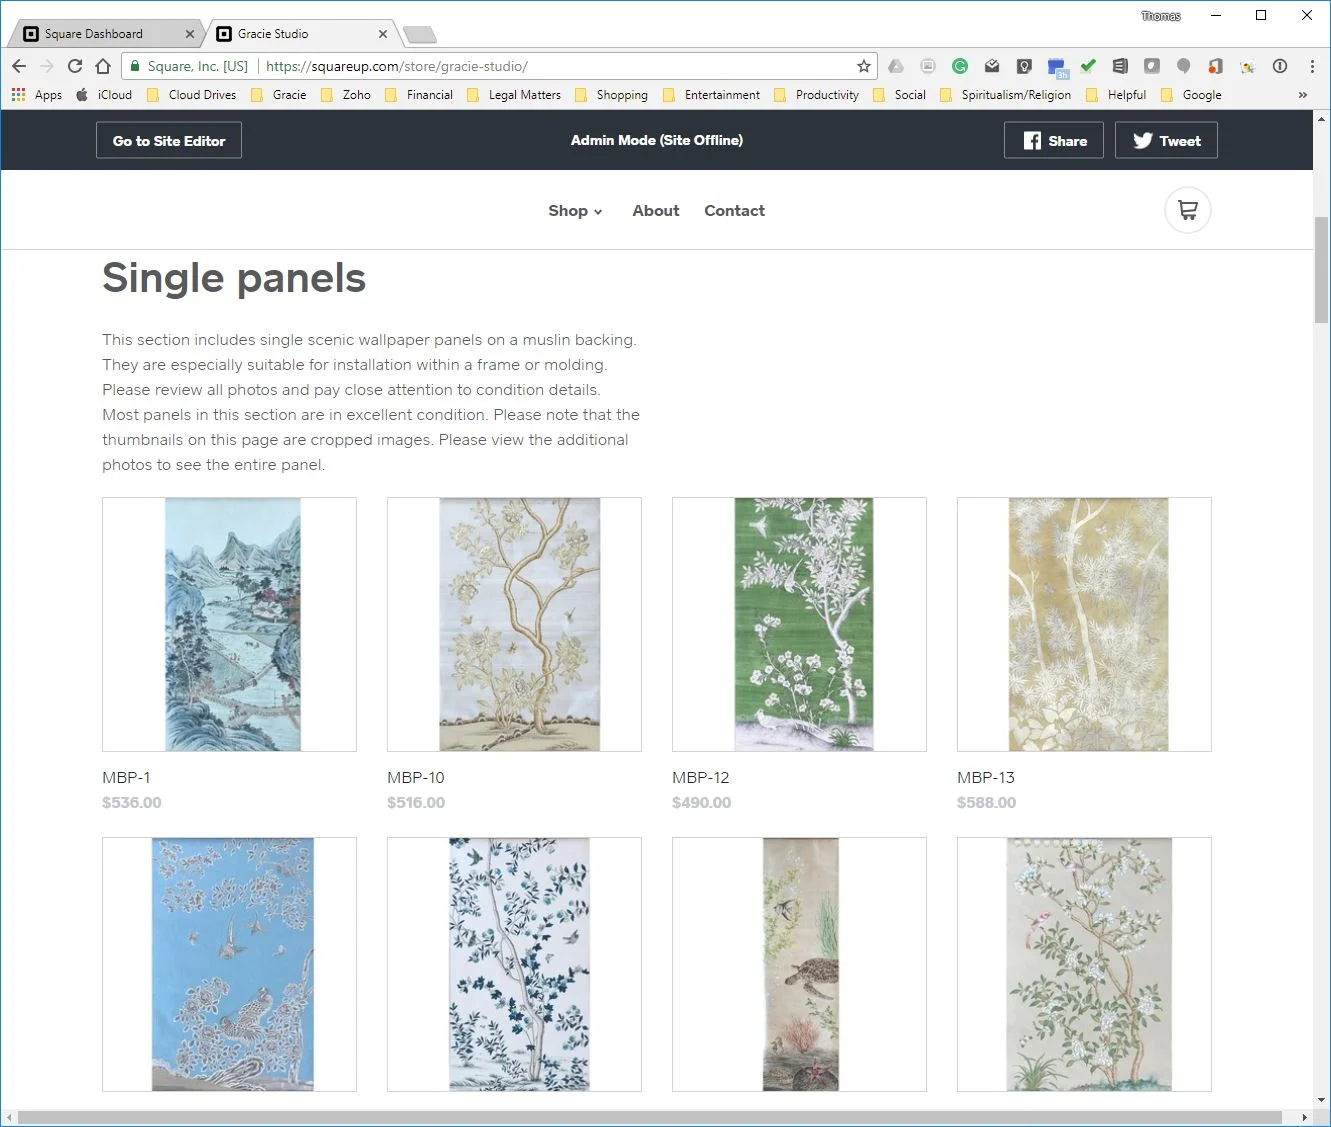Open the Shopping bookmark folder
This screenshot has height=1127, width=1331.
click(x=611, y=95)
